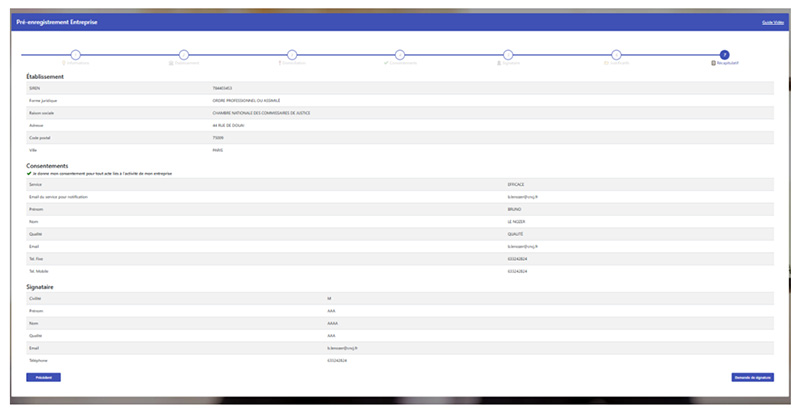Select the first step circle in stepper

(x=75, y=55)
